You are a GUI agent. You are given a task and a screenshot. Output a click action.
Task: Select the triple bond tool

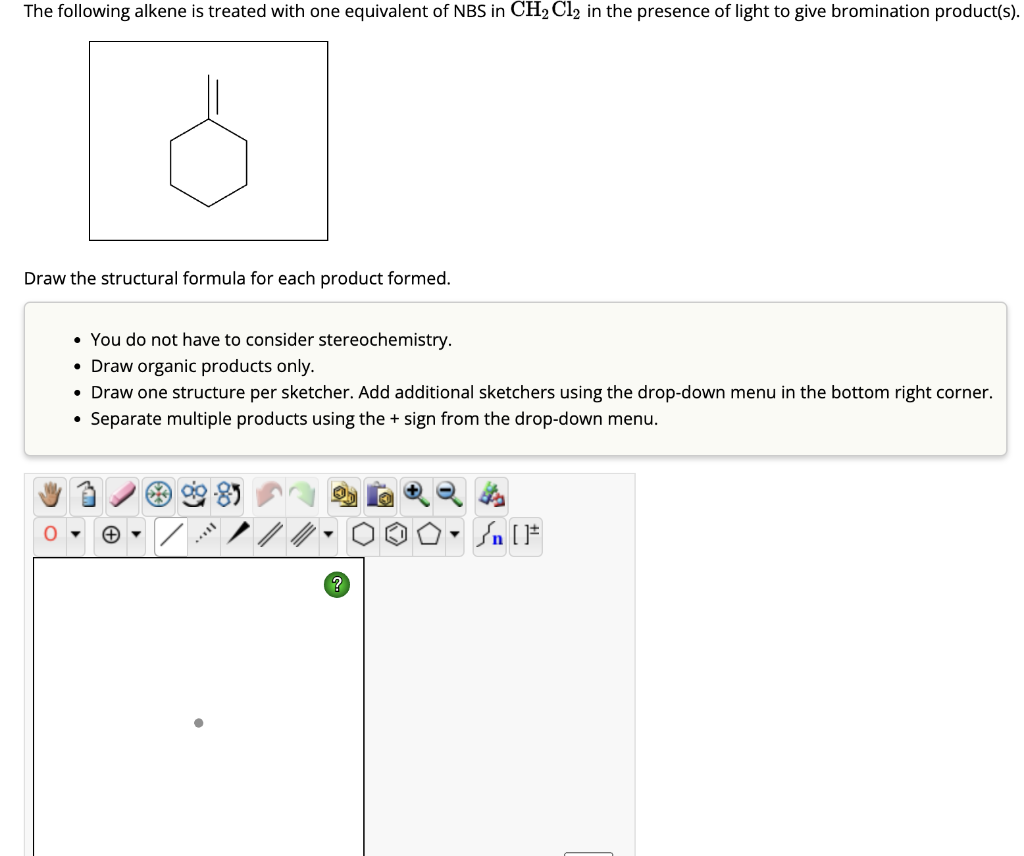click(x=302, y=535)
